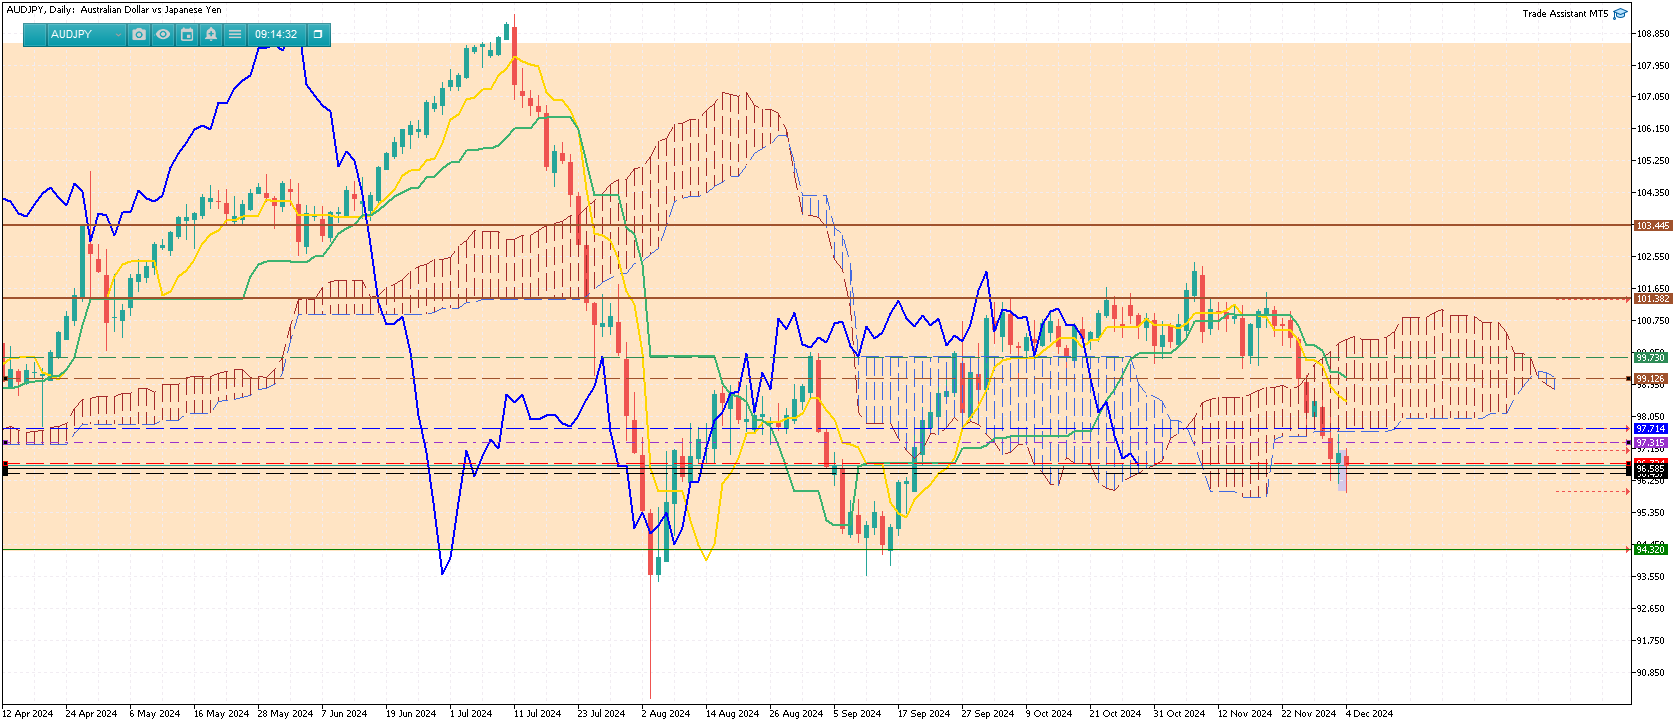This screenshot has height=725, width=1679.
Task: Select the purple 97.315 price label
Action: click(x=1651, y=442)
